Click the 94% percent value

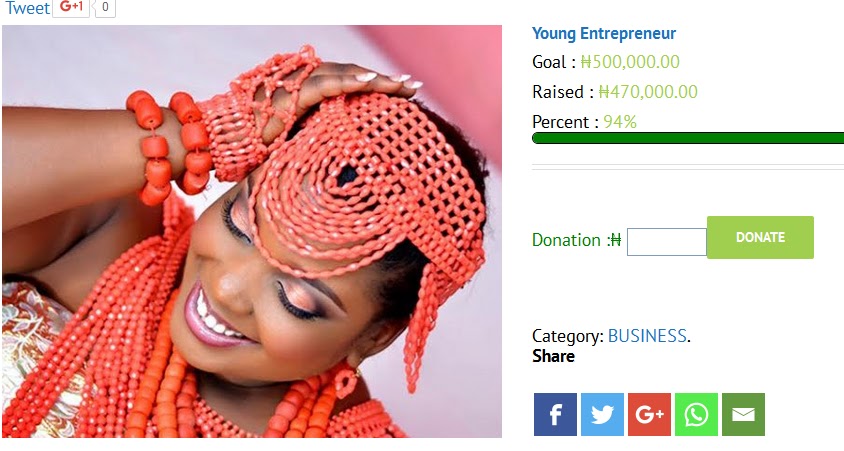click(x=620, y=122)
